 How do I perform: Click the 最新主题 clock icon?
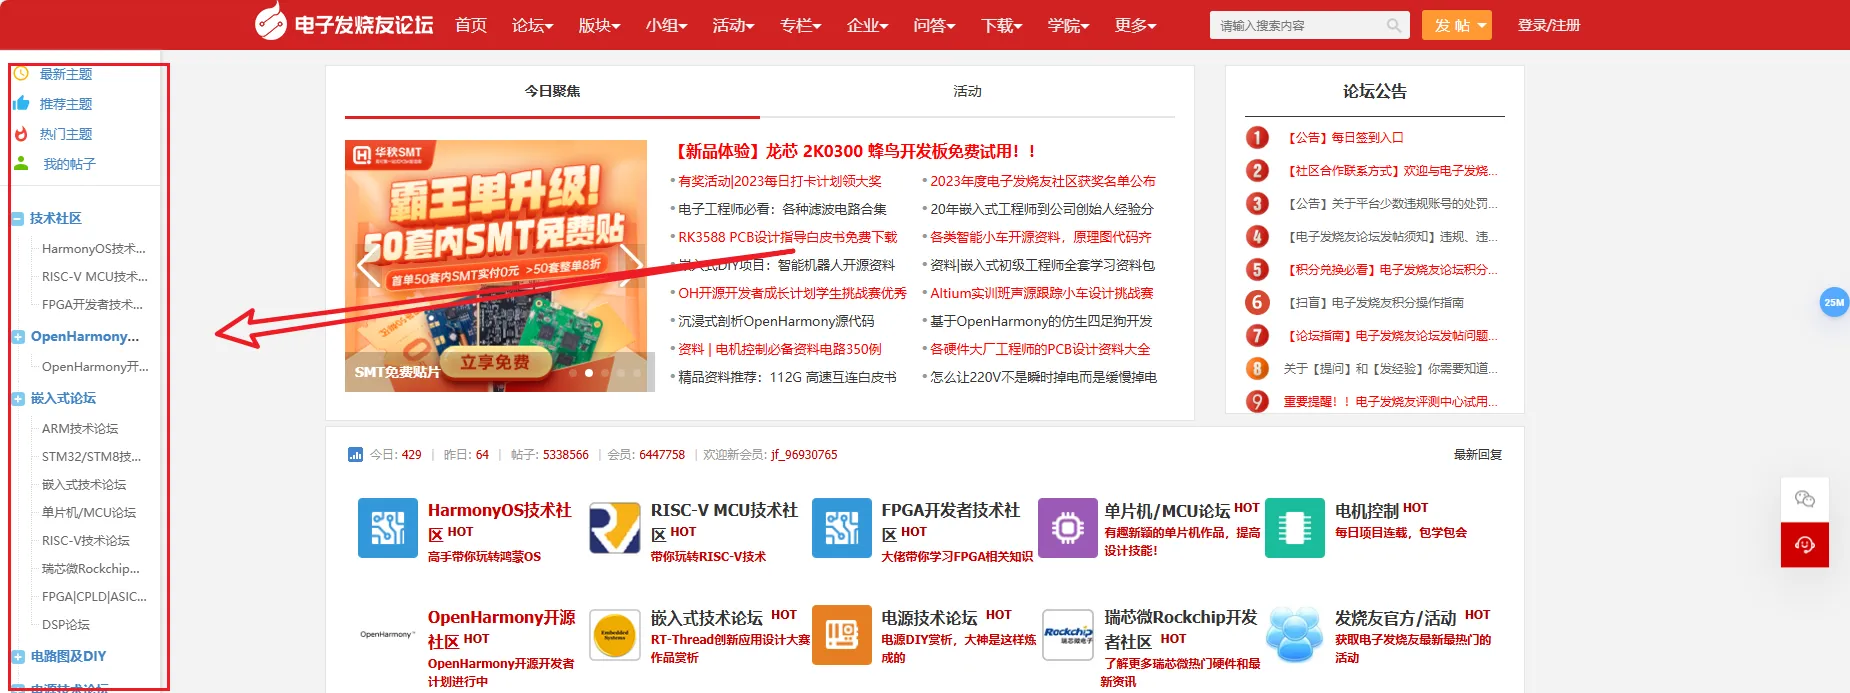(x=21, y=74)
